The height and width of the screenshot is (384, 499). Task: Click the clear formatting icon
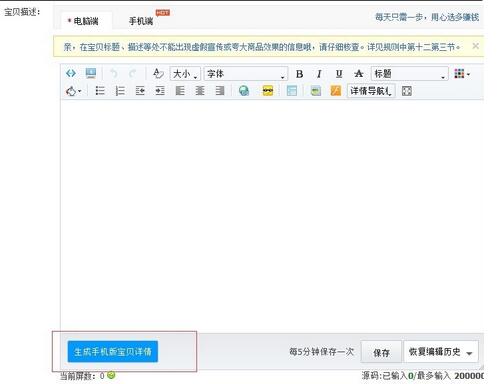[x=158, y=73]
